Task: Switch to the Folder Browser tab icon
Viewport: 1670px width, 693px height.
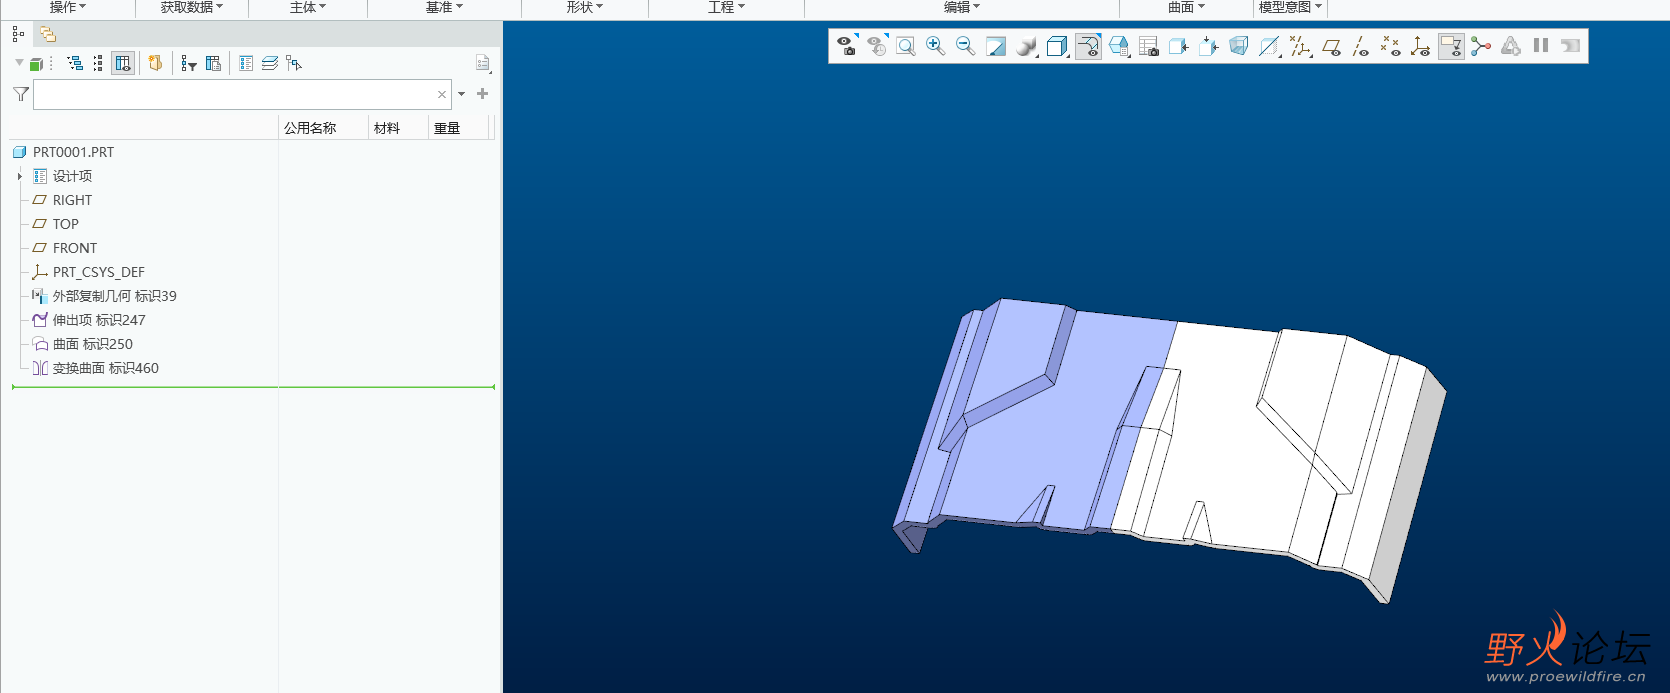Action: (47, 34)
